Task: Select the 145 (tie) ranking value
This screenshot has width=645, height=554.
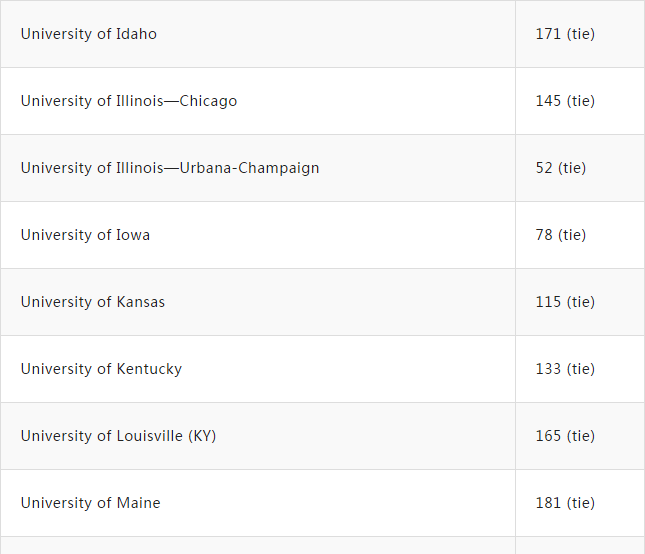Action: click(565, 101)
